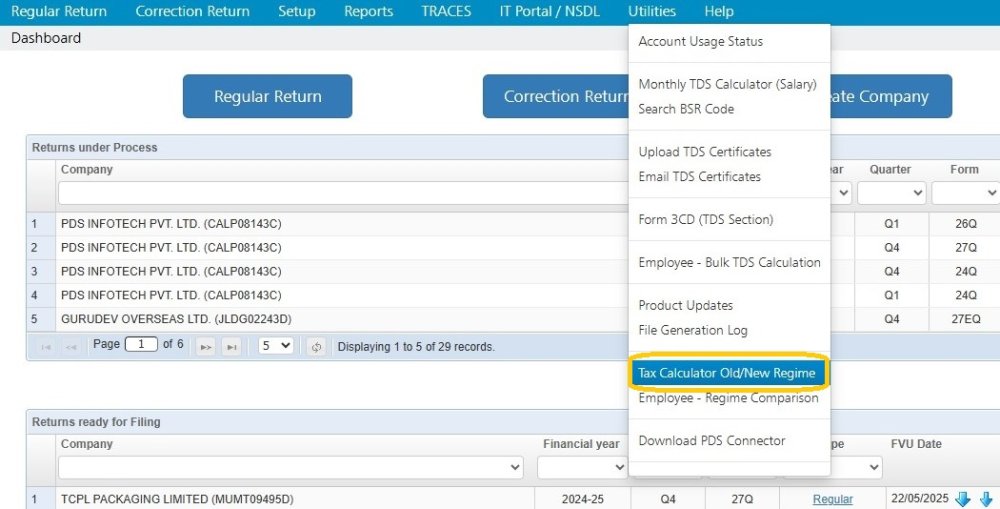The image size is (1000, 509).
Task: Click Quarter column header
Action: point(890,170)
